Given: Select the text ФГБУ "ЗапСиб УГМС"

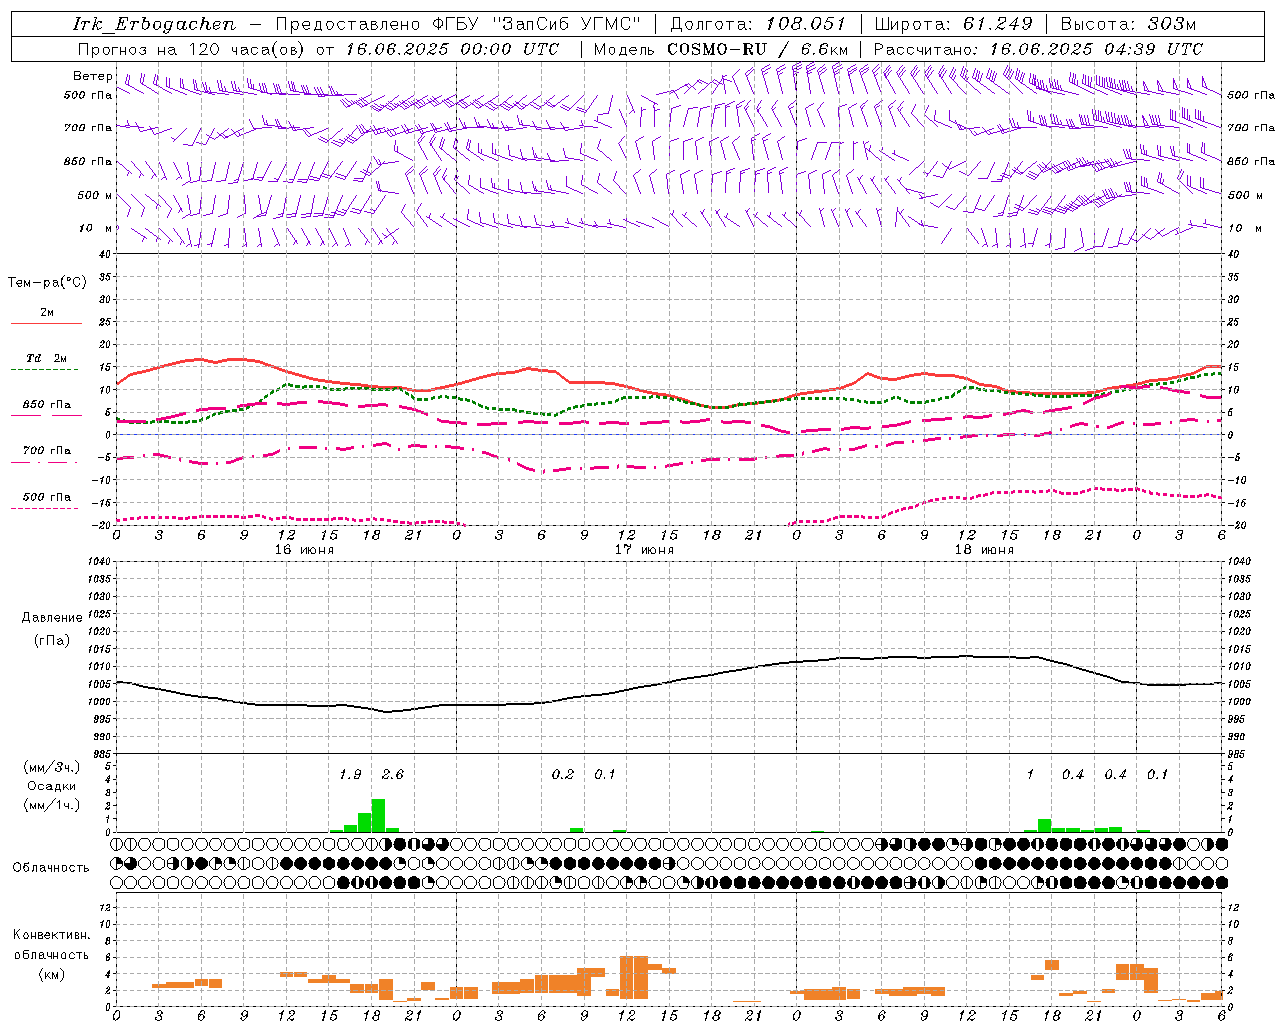Looking at the screenshot, I should pyautogui.click(x=538, y=24).
